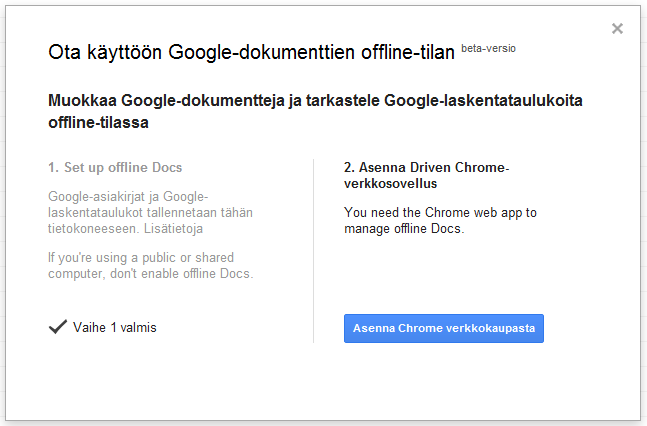
Task: Close the offline Docs setup dialog
Action: coord(617,29)
